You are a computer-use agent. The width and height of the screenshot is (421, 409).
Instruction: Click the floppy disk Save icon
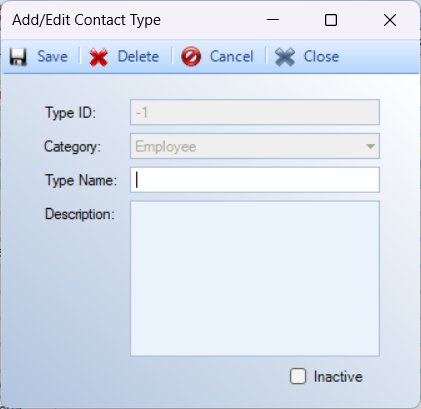pos(18,57)
